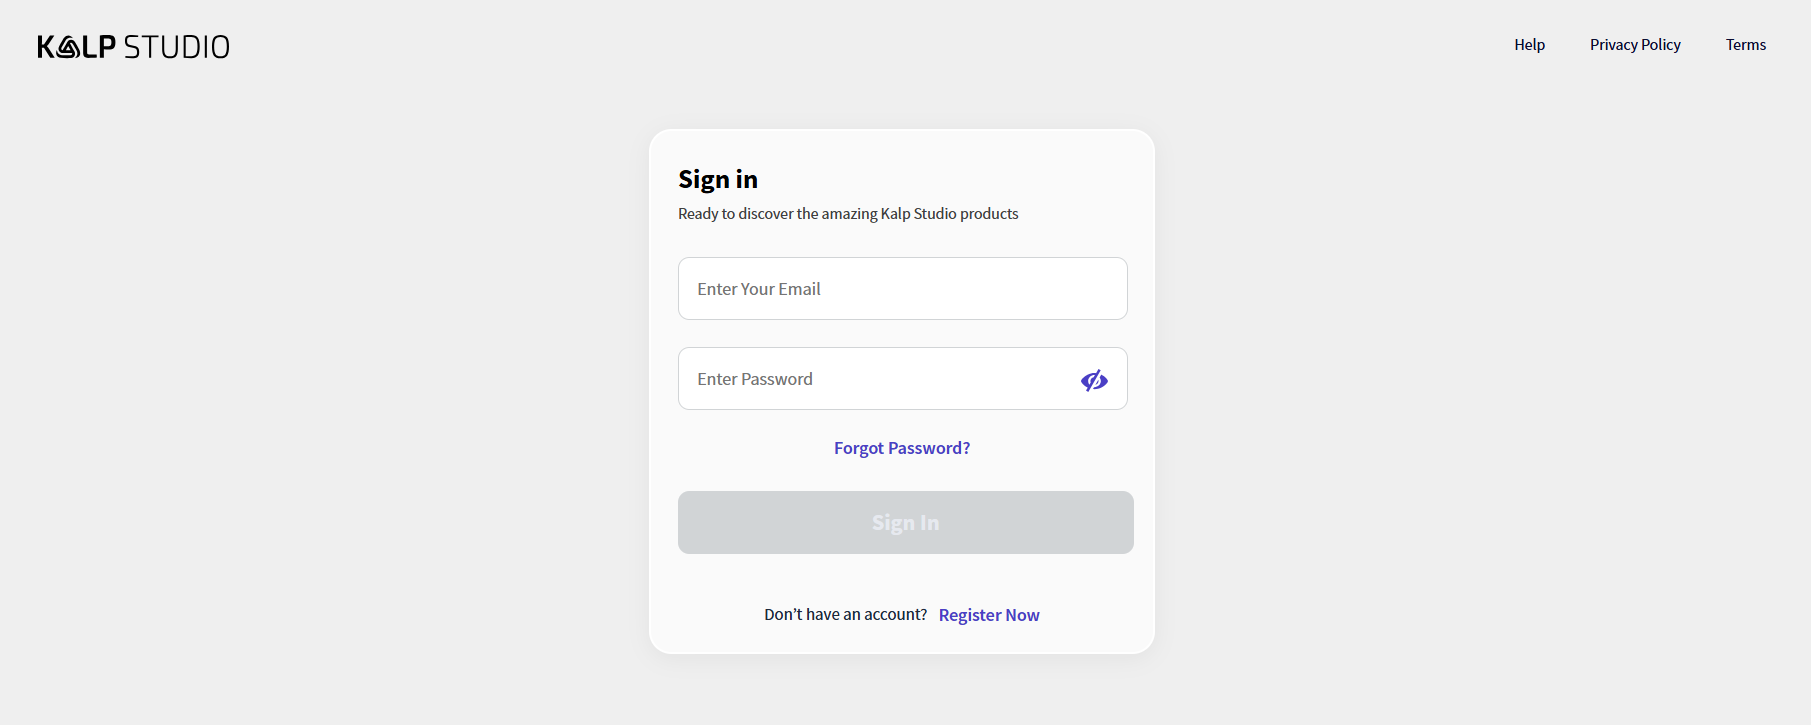Click the triangular emblem in the KALP wordmark
Screen dimensions: 1811x725
tap(69, 47)
